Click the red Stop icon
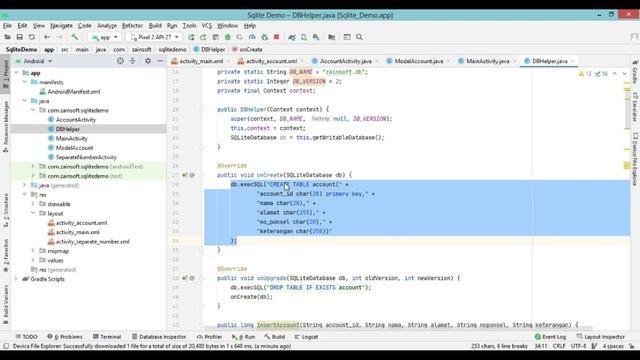The image size is (640, 360). [276, 37]
